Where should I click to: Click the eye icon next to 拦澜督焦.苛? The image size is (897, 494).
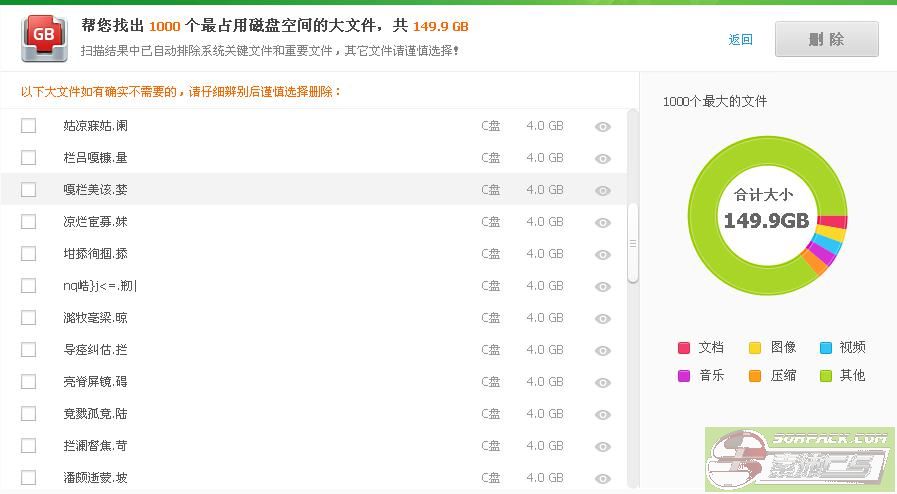[x=603, y=446]
